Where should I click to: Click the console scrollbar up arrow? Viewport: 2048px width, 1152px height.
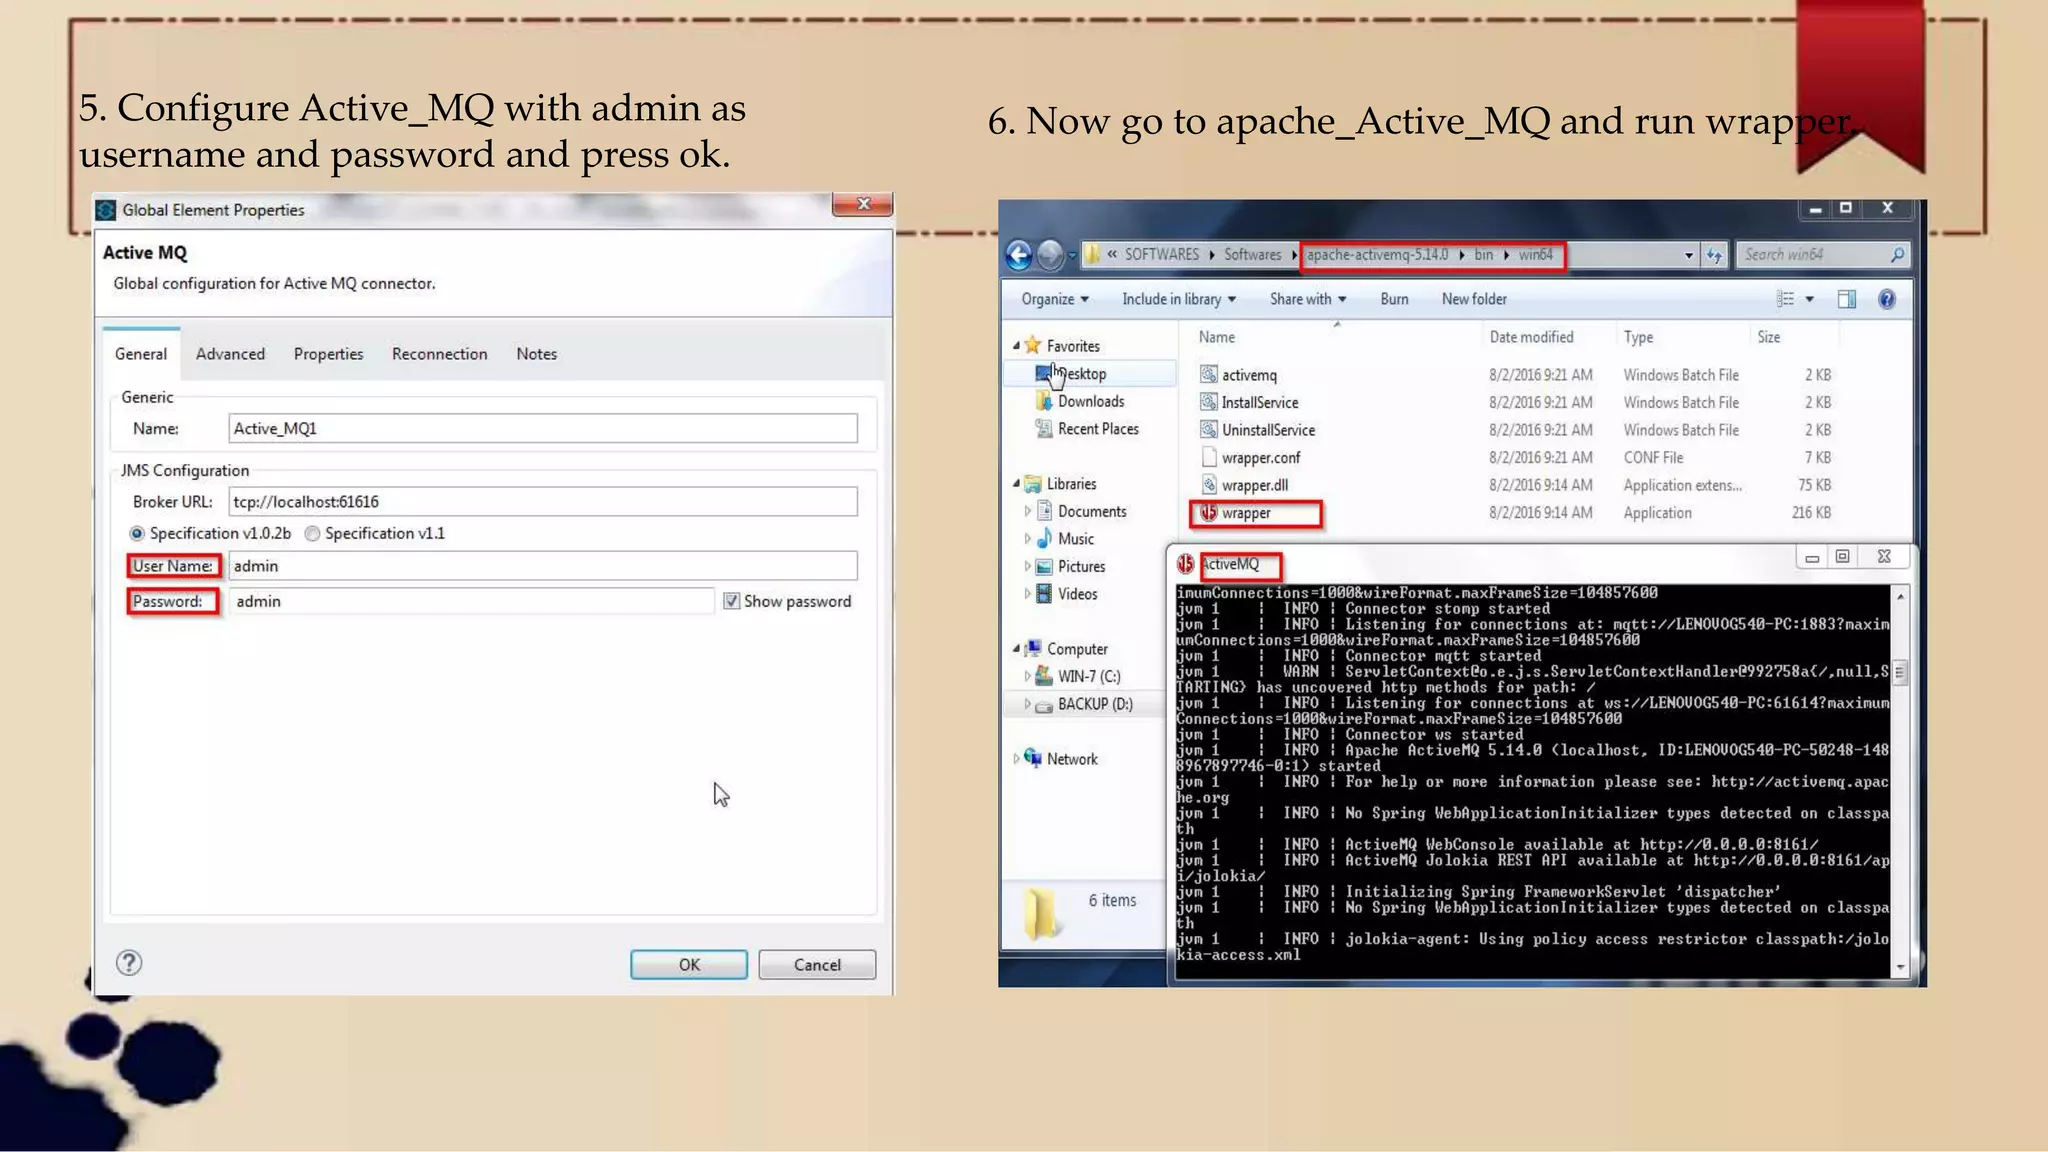1900,596
